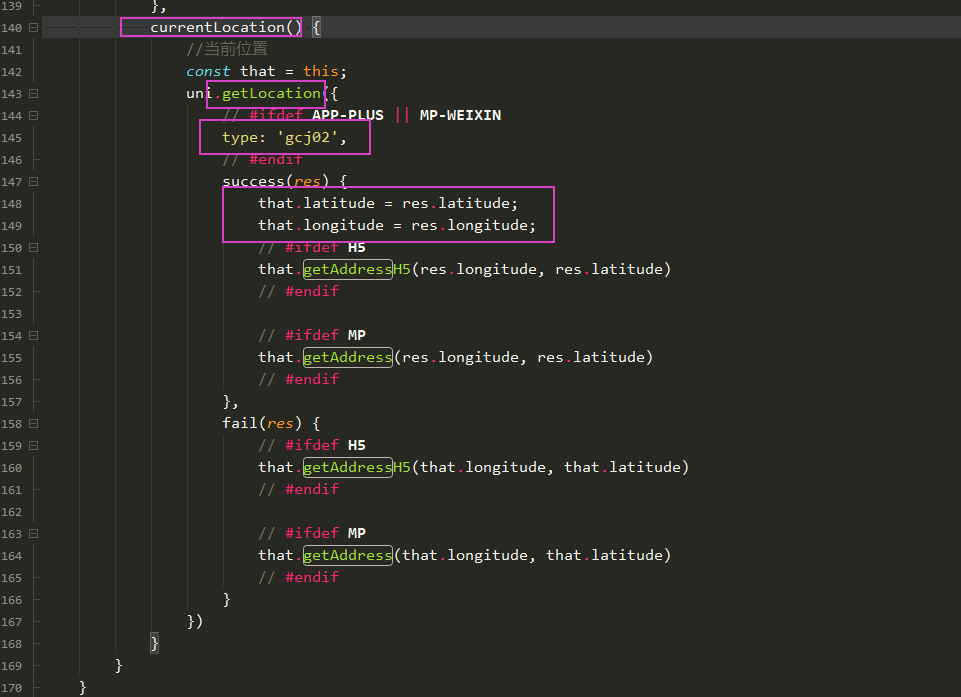Viewport: 961px width, 697px height.
Task: Click "#endif" on line 165
Action: click(x=312, y=577)
